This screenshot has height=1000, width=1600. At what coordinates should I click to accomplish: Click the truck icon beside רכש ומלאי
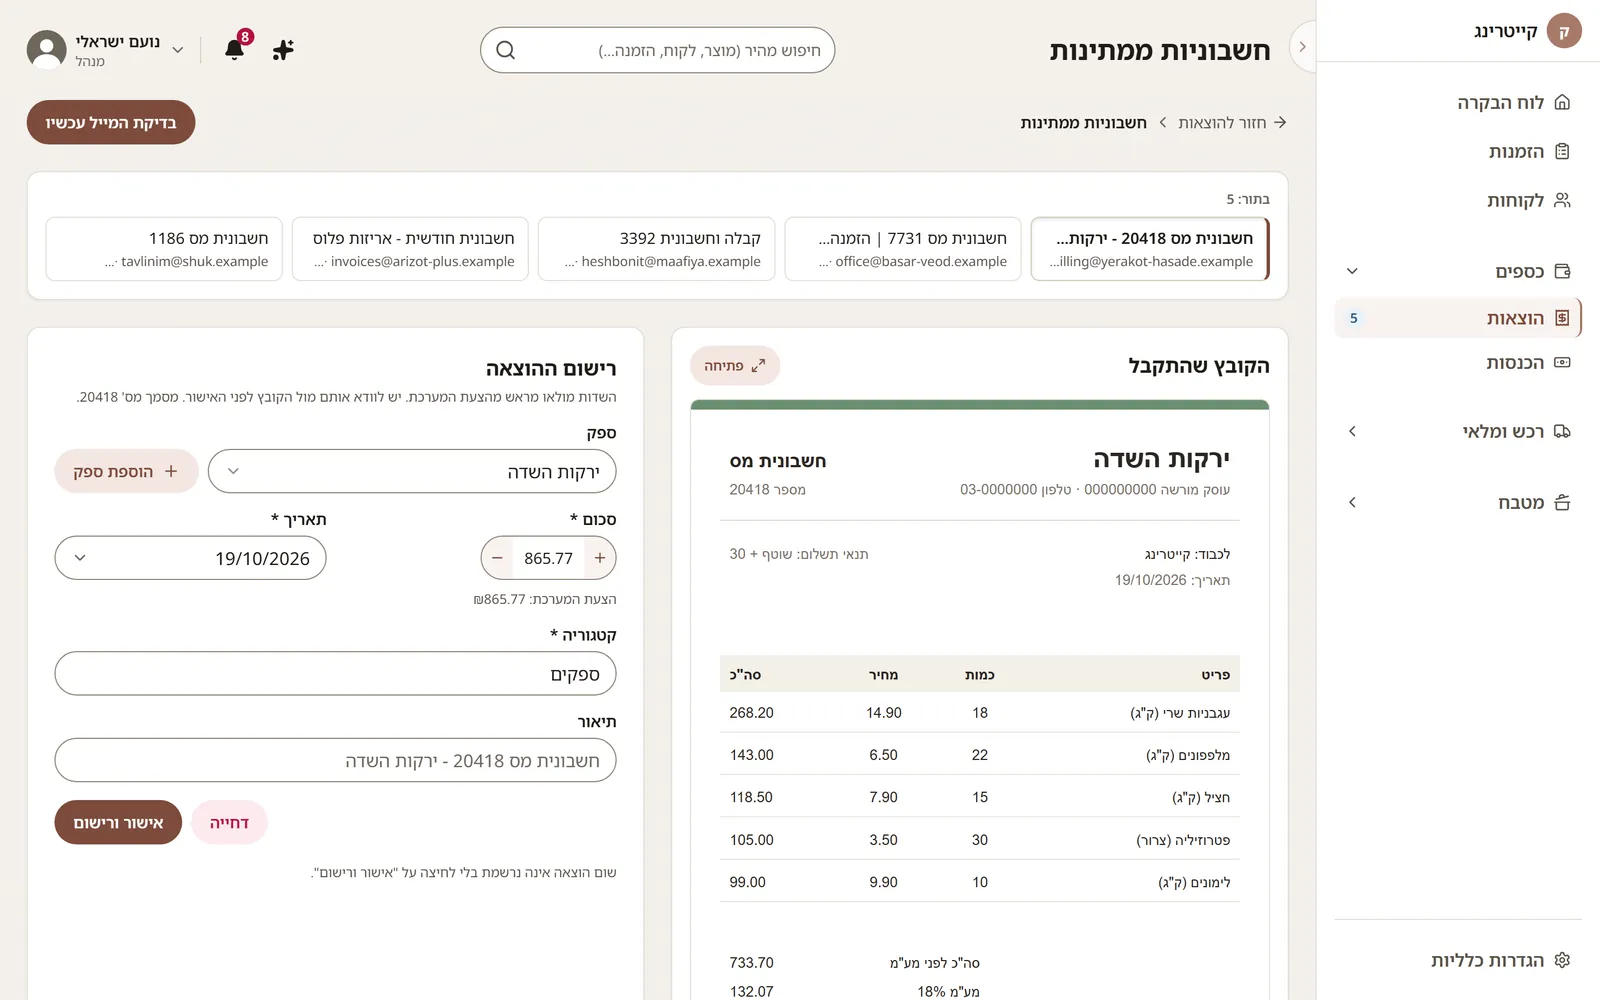[1562, 431]
